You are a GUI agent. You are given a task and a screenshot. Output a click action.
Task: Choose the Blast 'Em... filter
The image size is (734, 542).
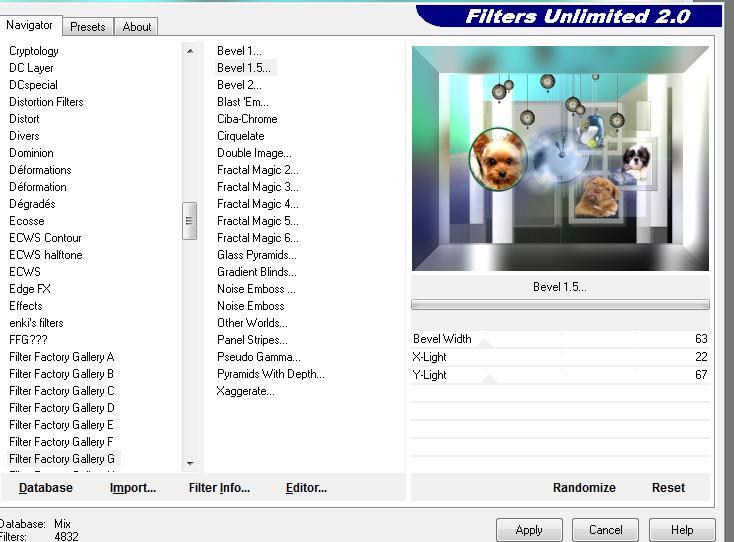(x=242, y=102)
